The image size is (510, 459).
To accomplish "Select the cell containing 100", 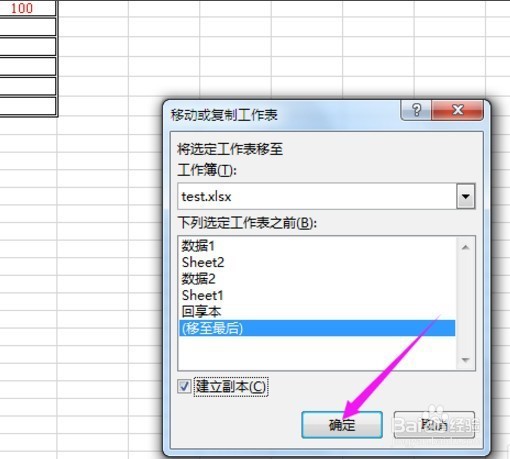I will [x=28, y=8].
